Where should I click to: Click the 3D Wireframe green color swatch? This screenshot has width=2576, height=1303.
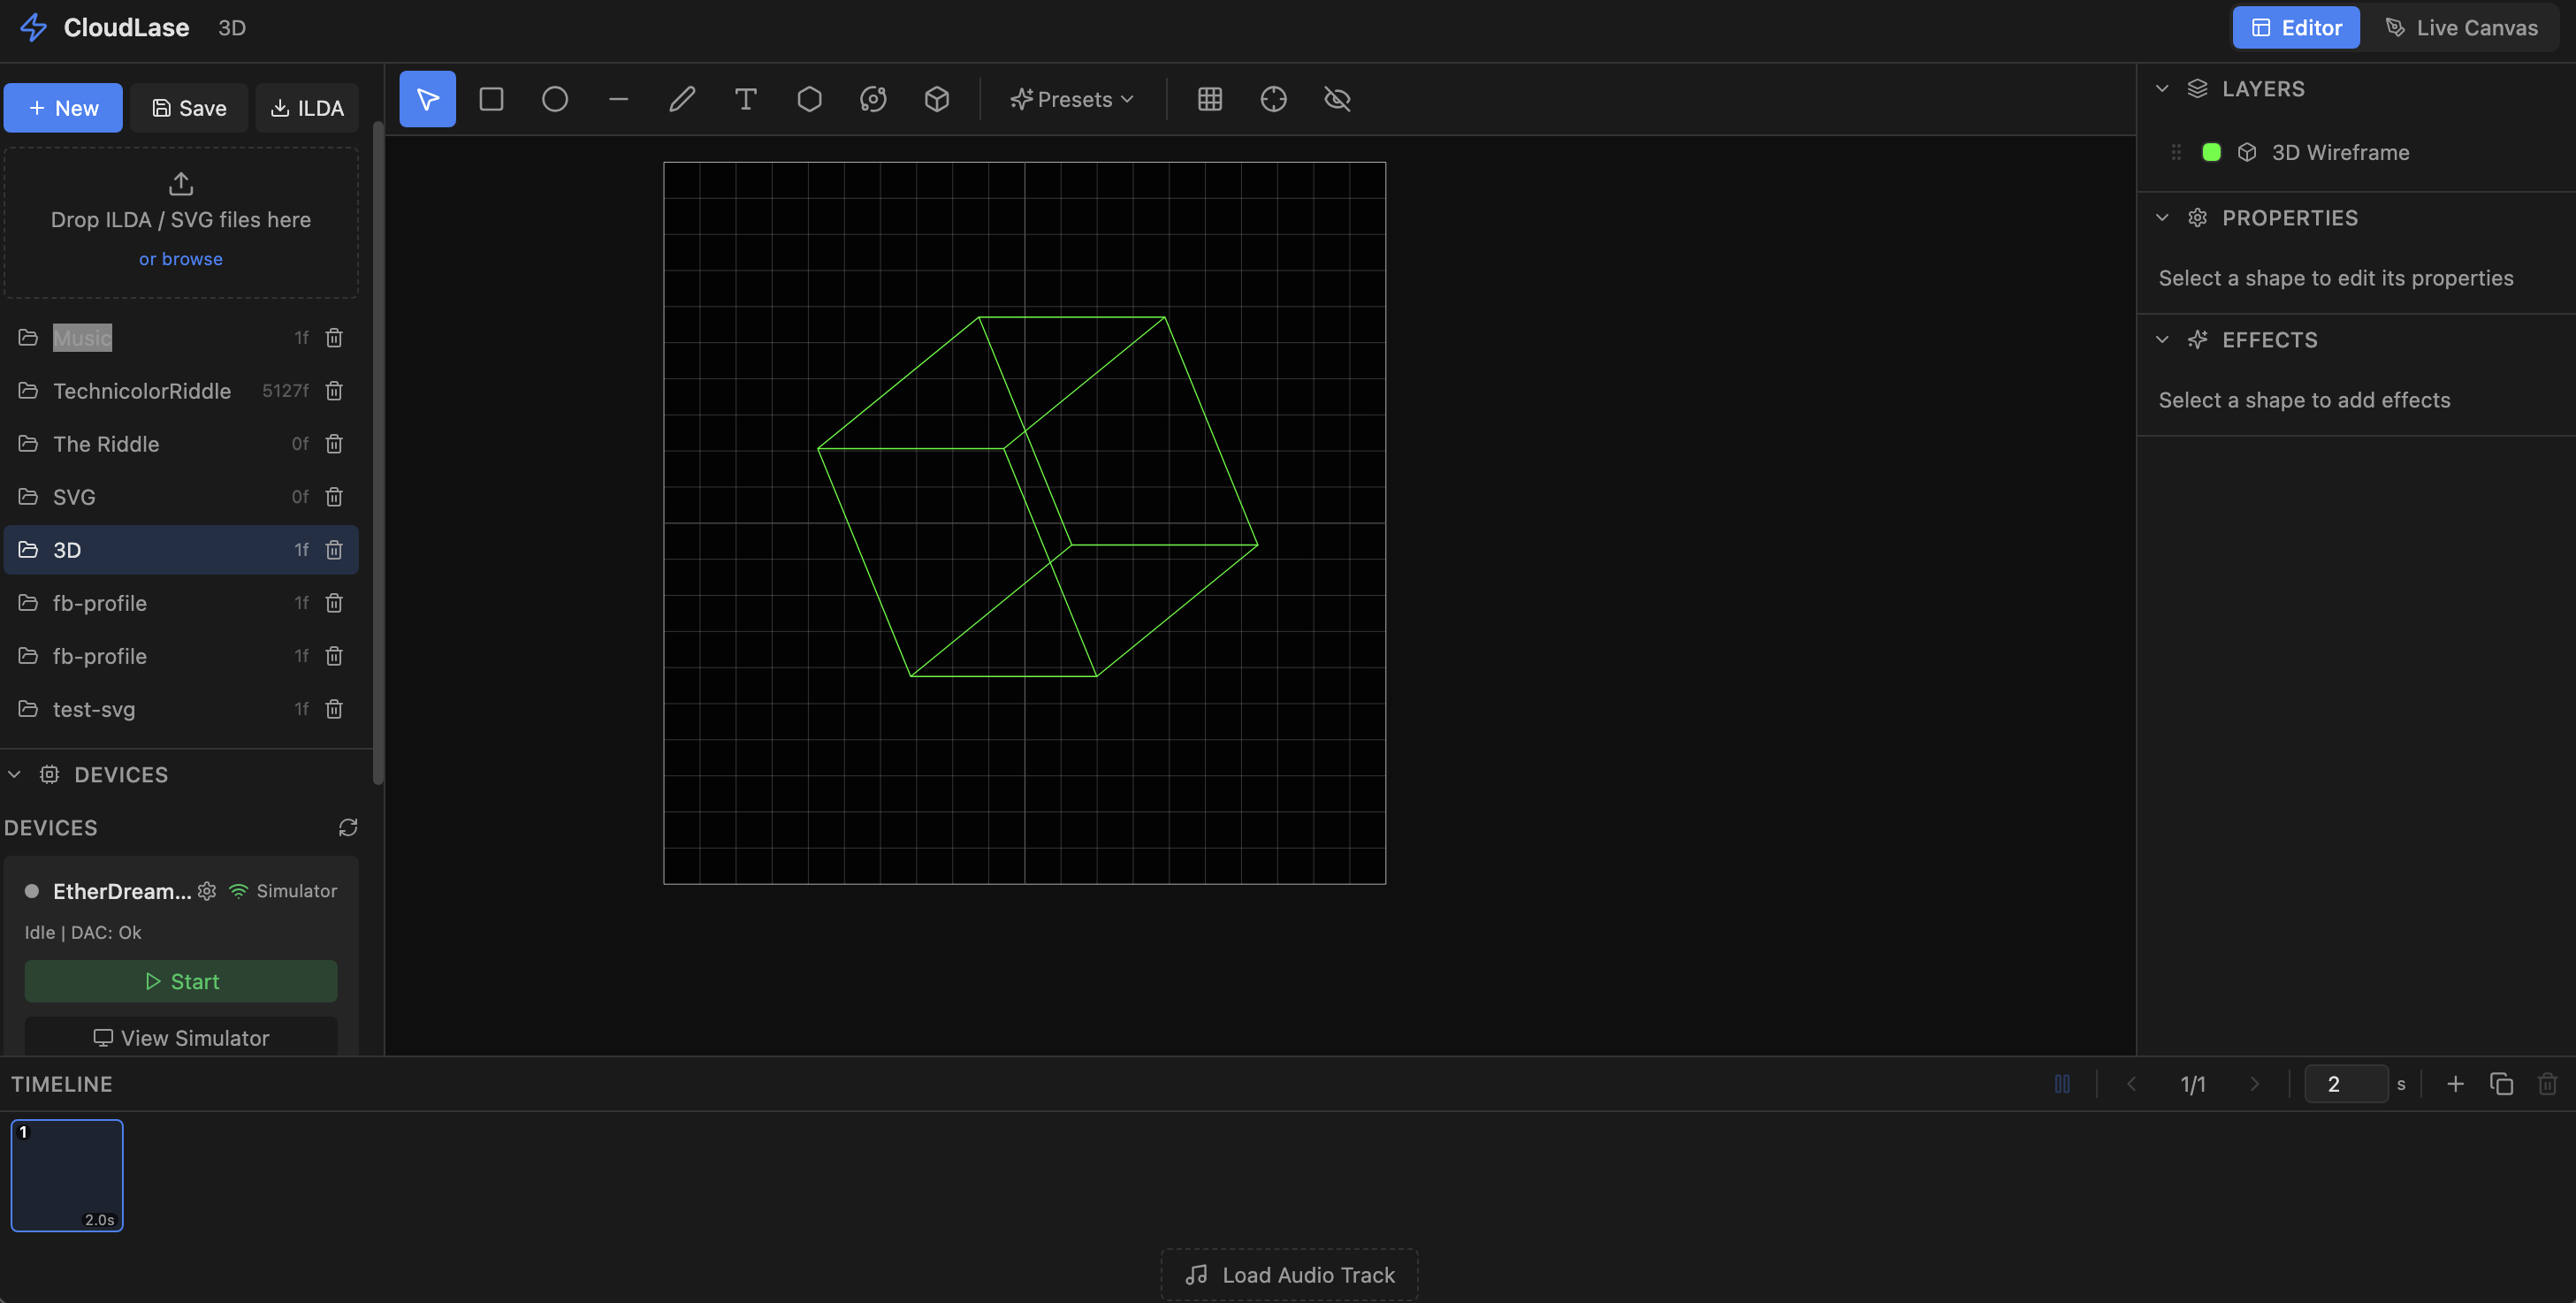2211,152
